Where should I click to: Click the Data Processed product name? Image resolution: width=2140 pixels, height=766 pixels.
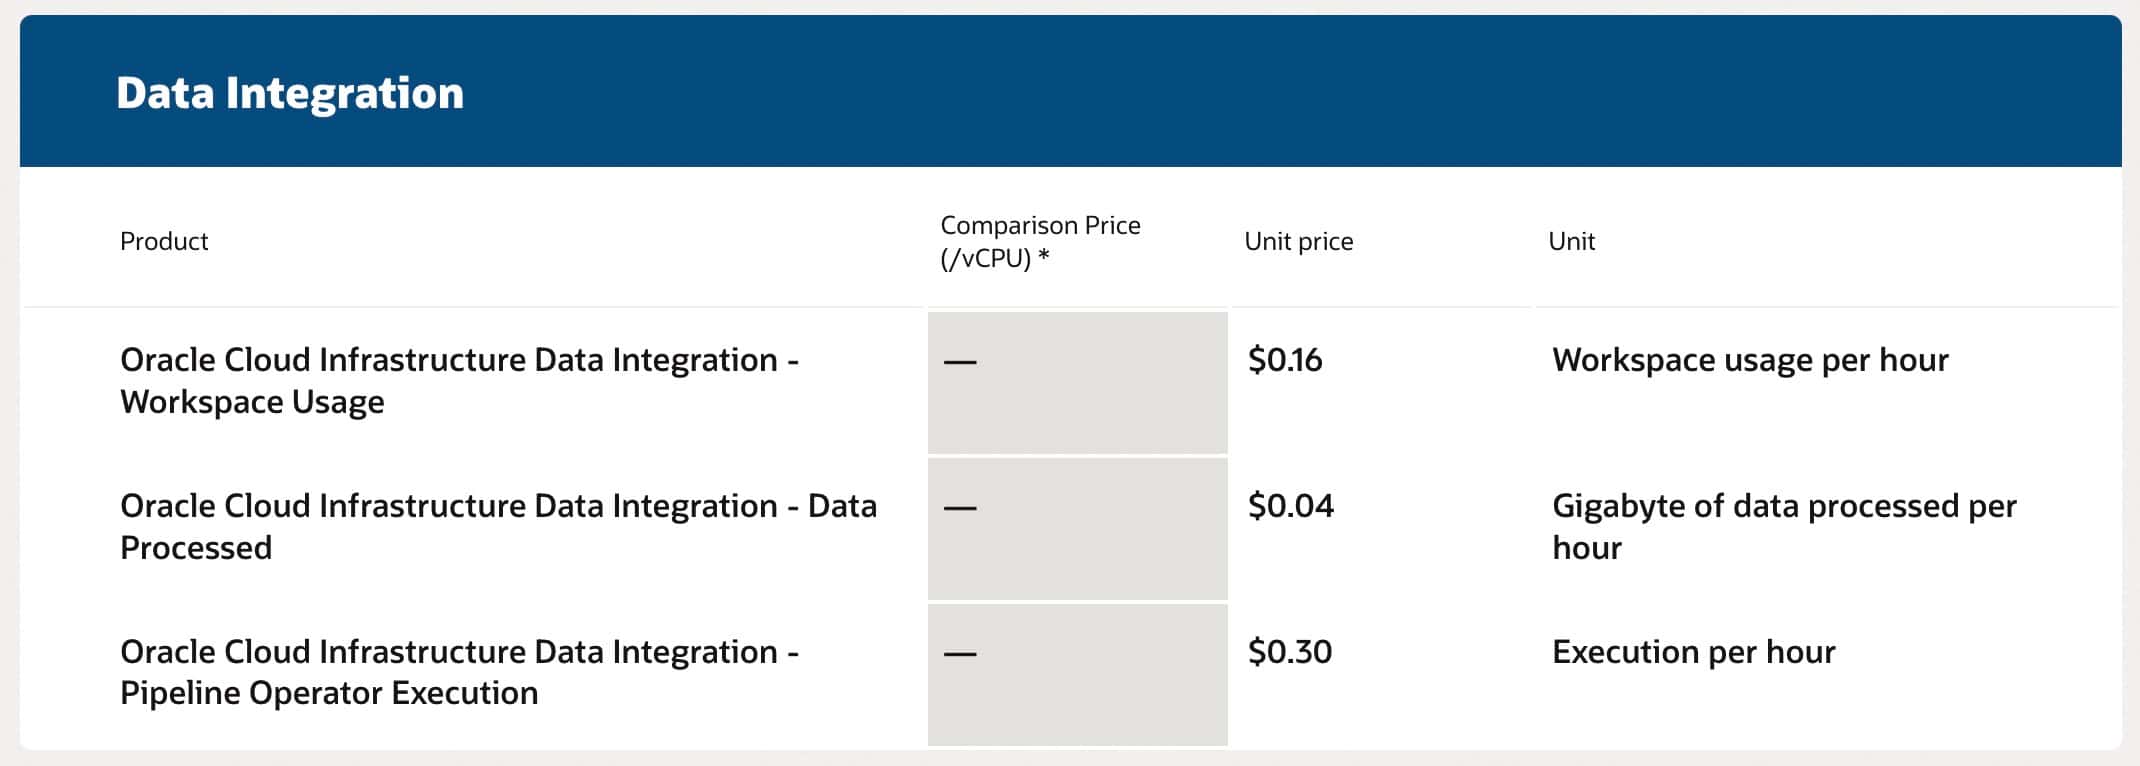[498, 526]
